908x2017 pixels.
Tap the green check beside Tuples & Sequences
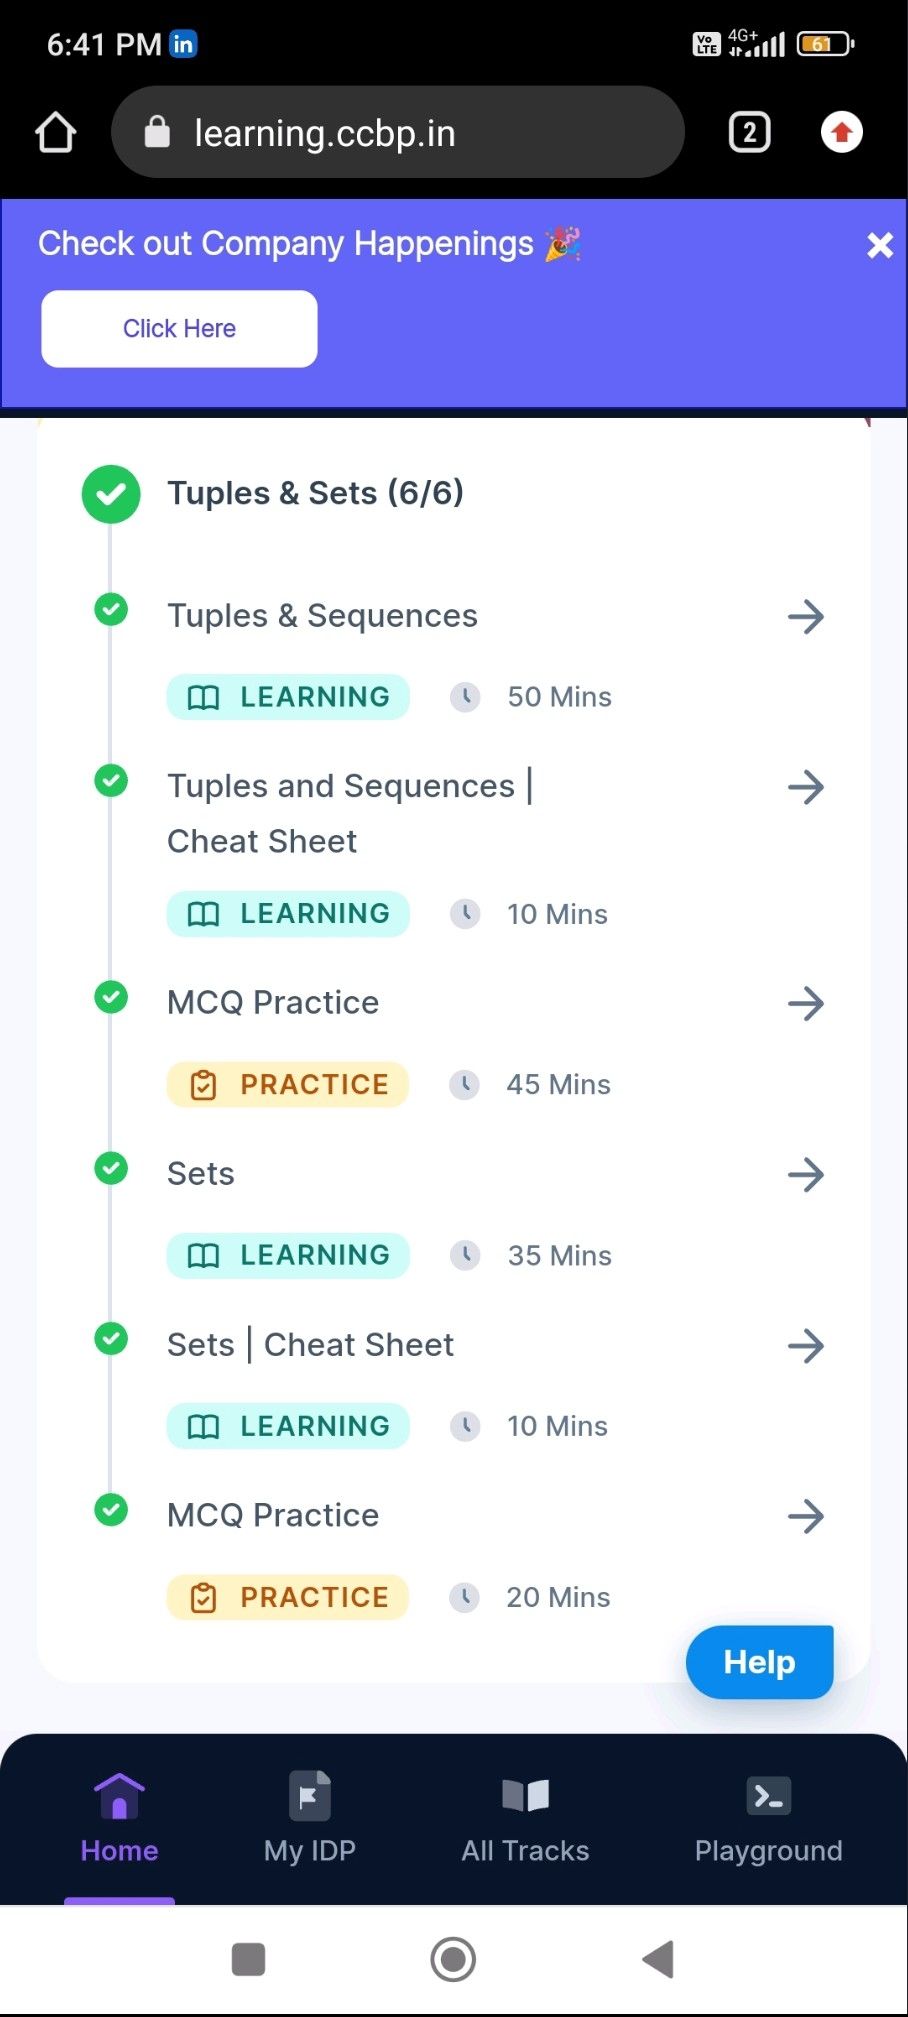(111, 609)
